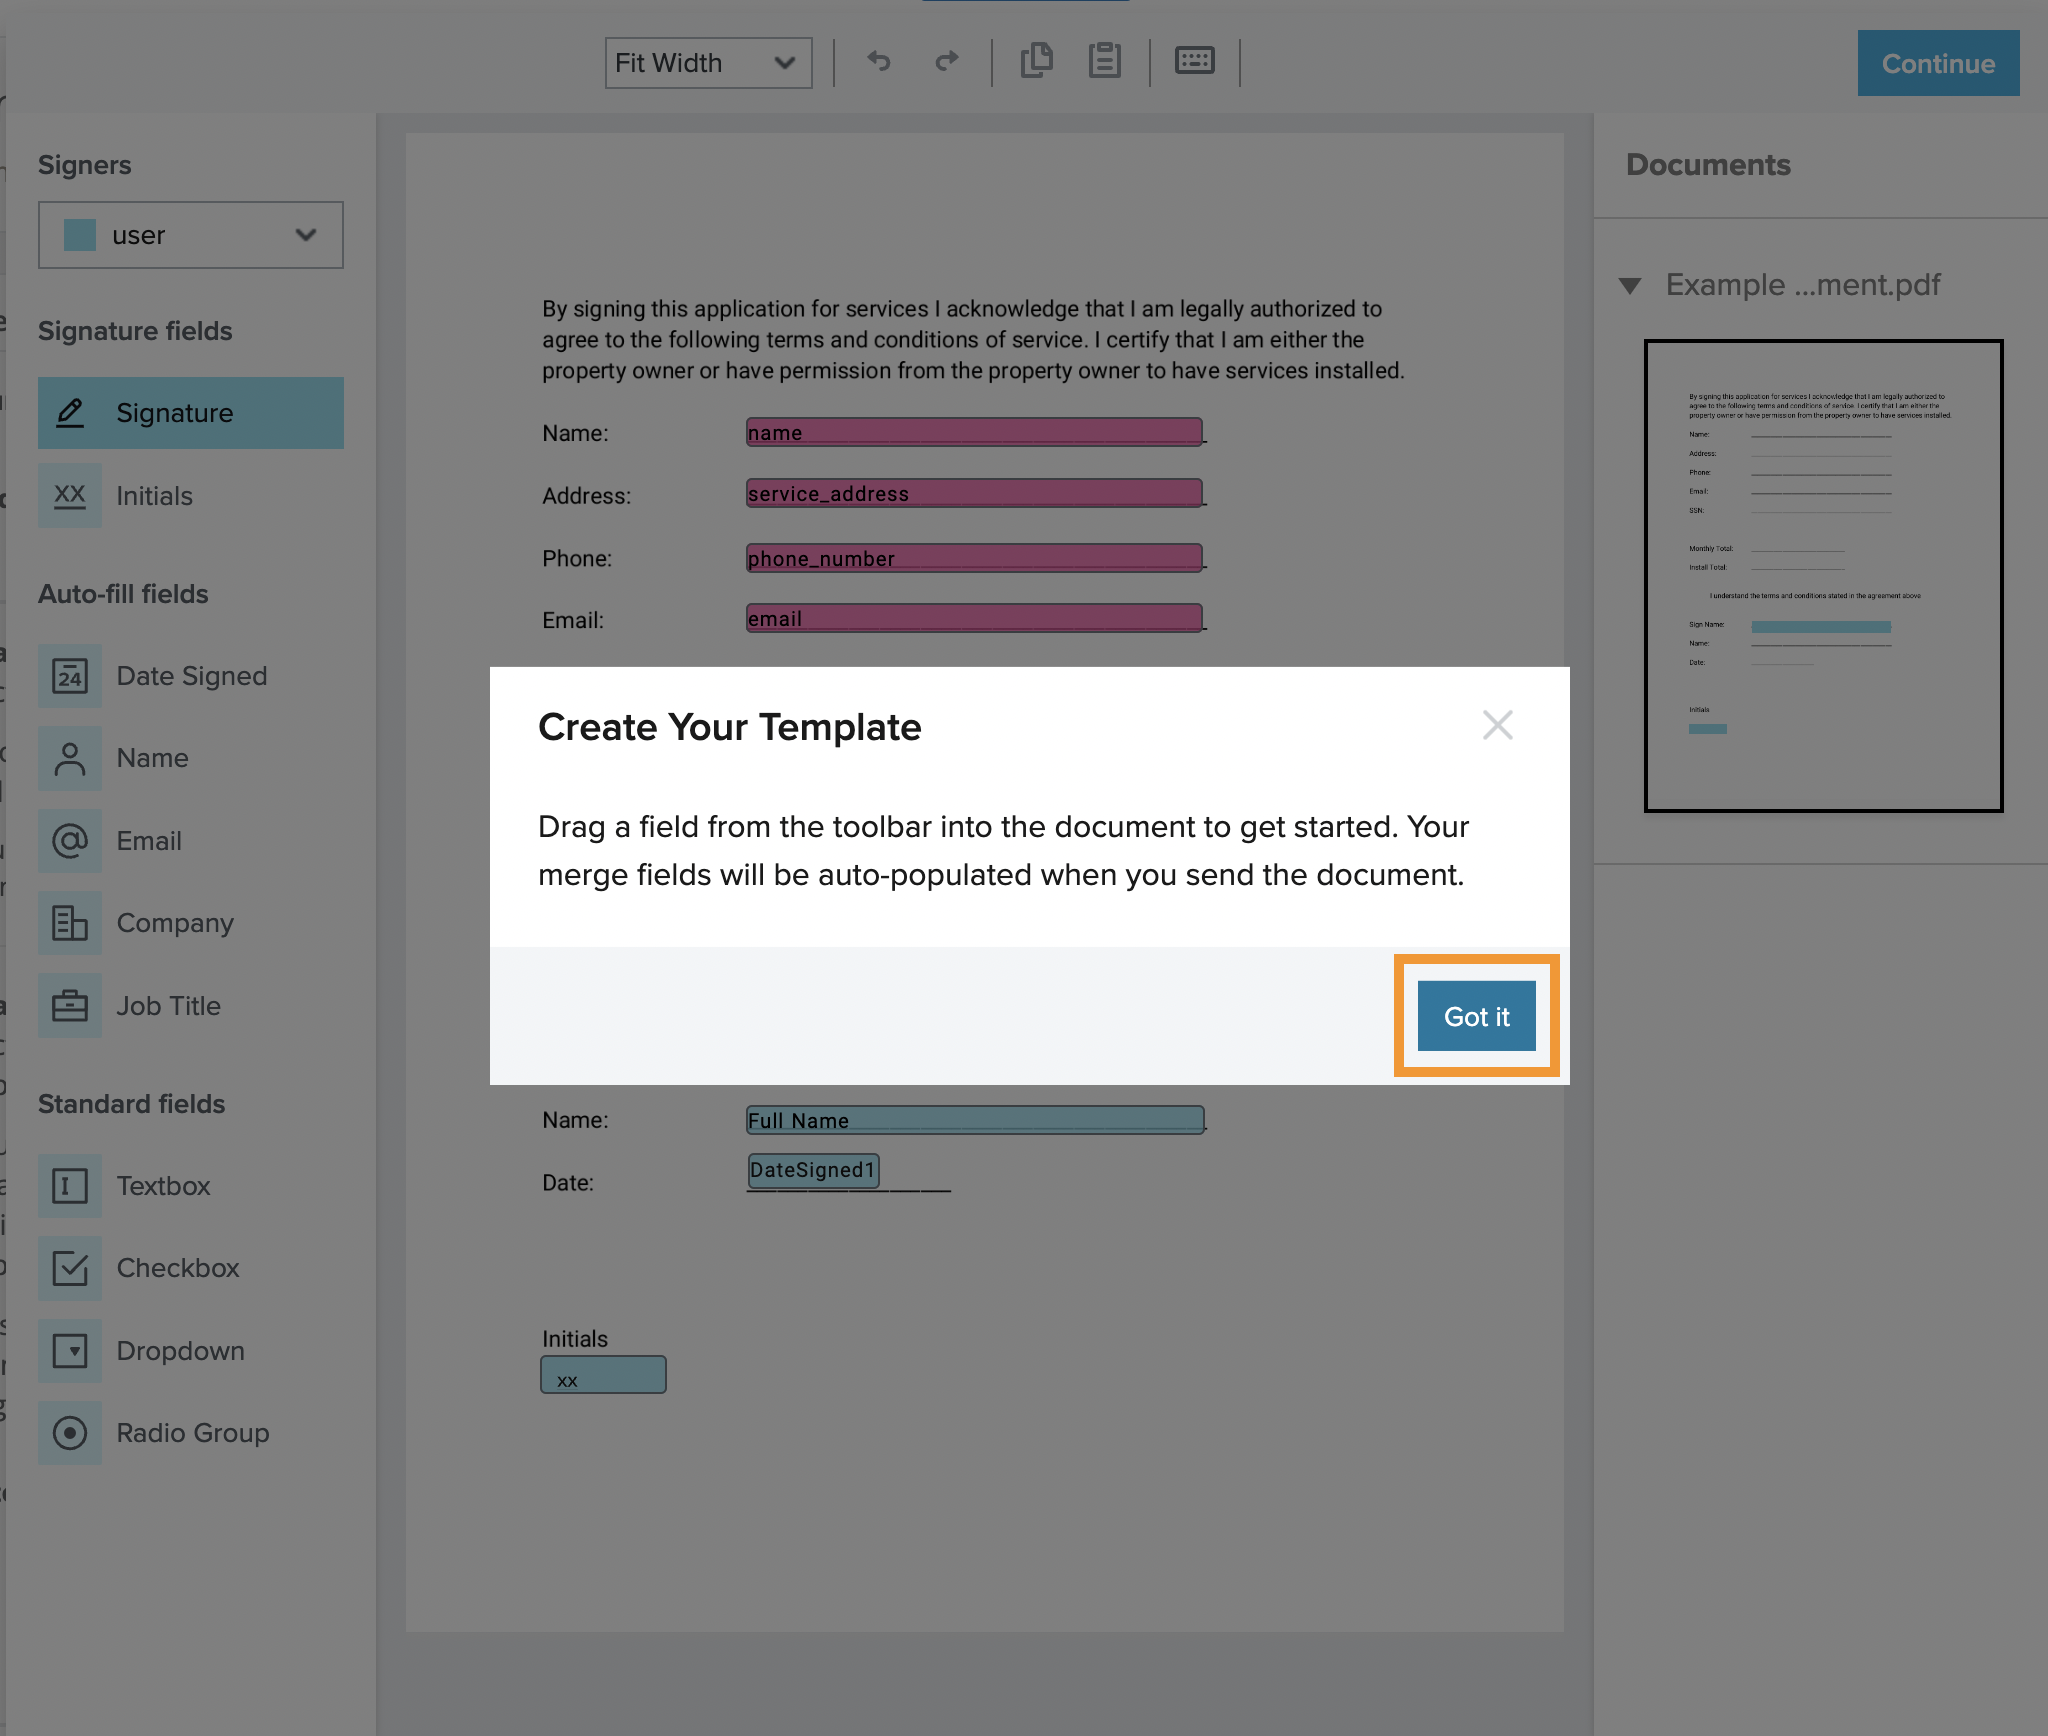Collapse the Example ...ment.pdf document entry
Viewport: 2048px width, 1736px height.
pos(1632,285)
